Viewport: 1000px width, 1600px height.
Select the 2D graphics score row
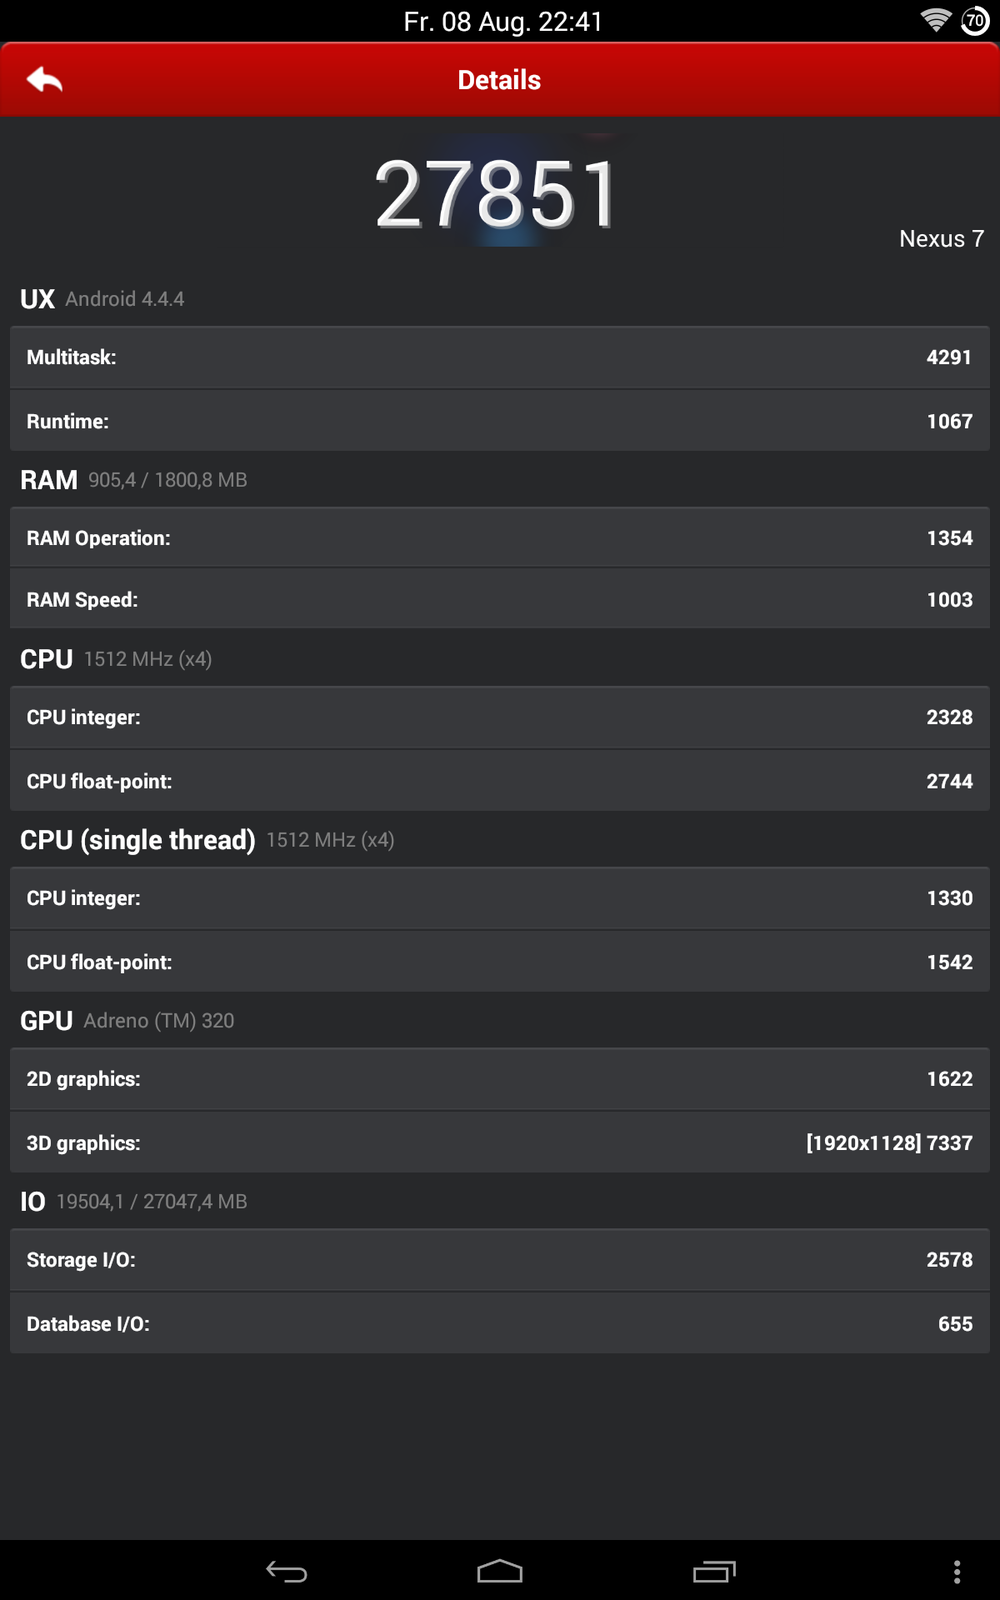[x=500, y=1079]
